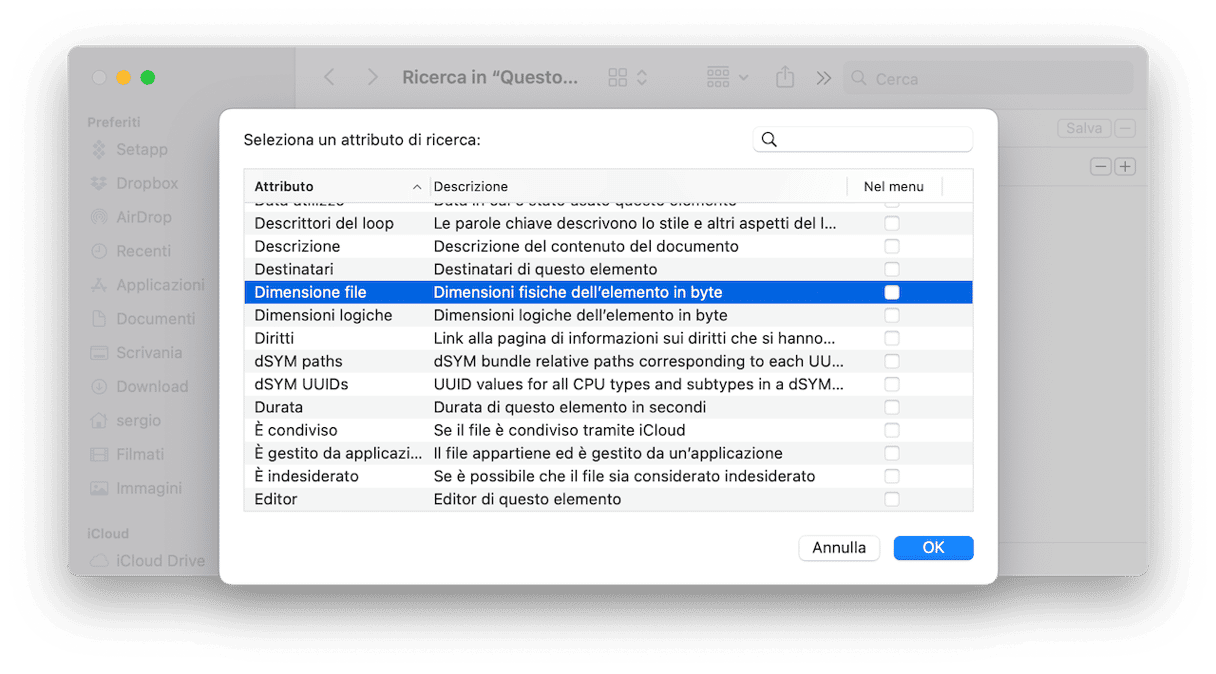This screenshot has width=1216, height=674.
Task: Click the AirDrop icon in sidebar
Action: pyautogui.click(x=99, y=217)
